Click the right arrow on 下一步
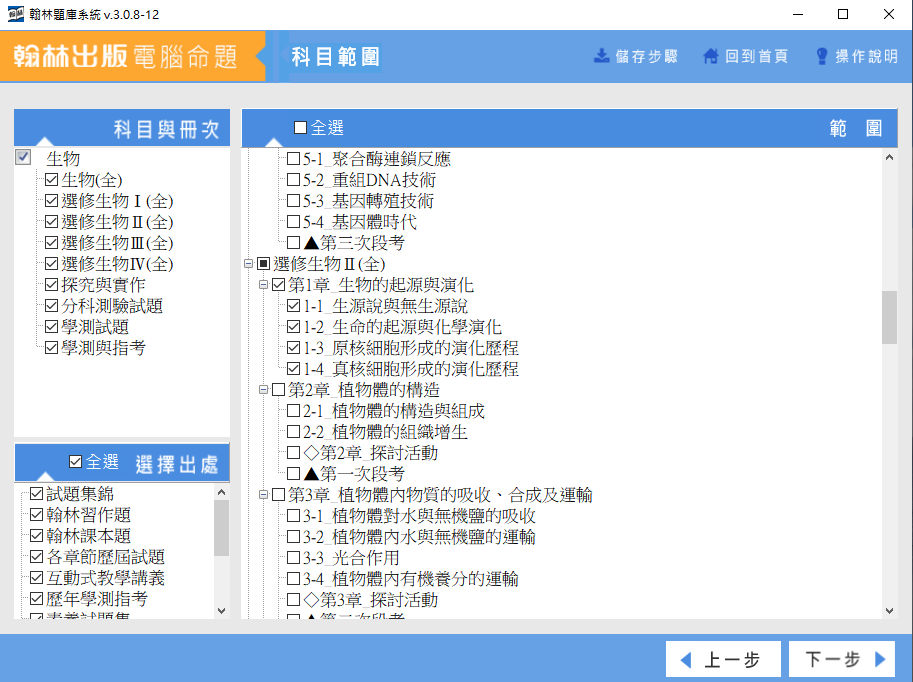The image size is (913, 682). click(x=880, y=660)
